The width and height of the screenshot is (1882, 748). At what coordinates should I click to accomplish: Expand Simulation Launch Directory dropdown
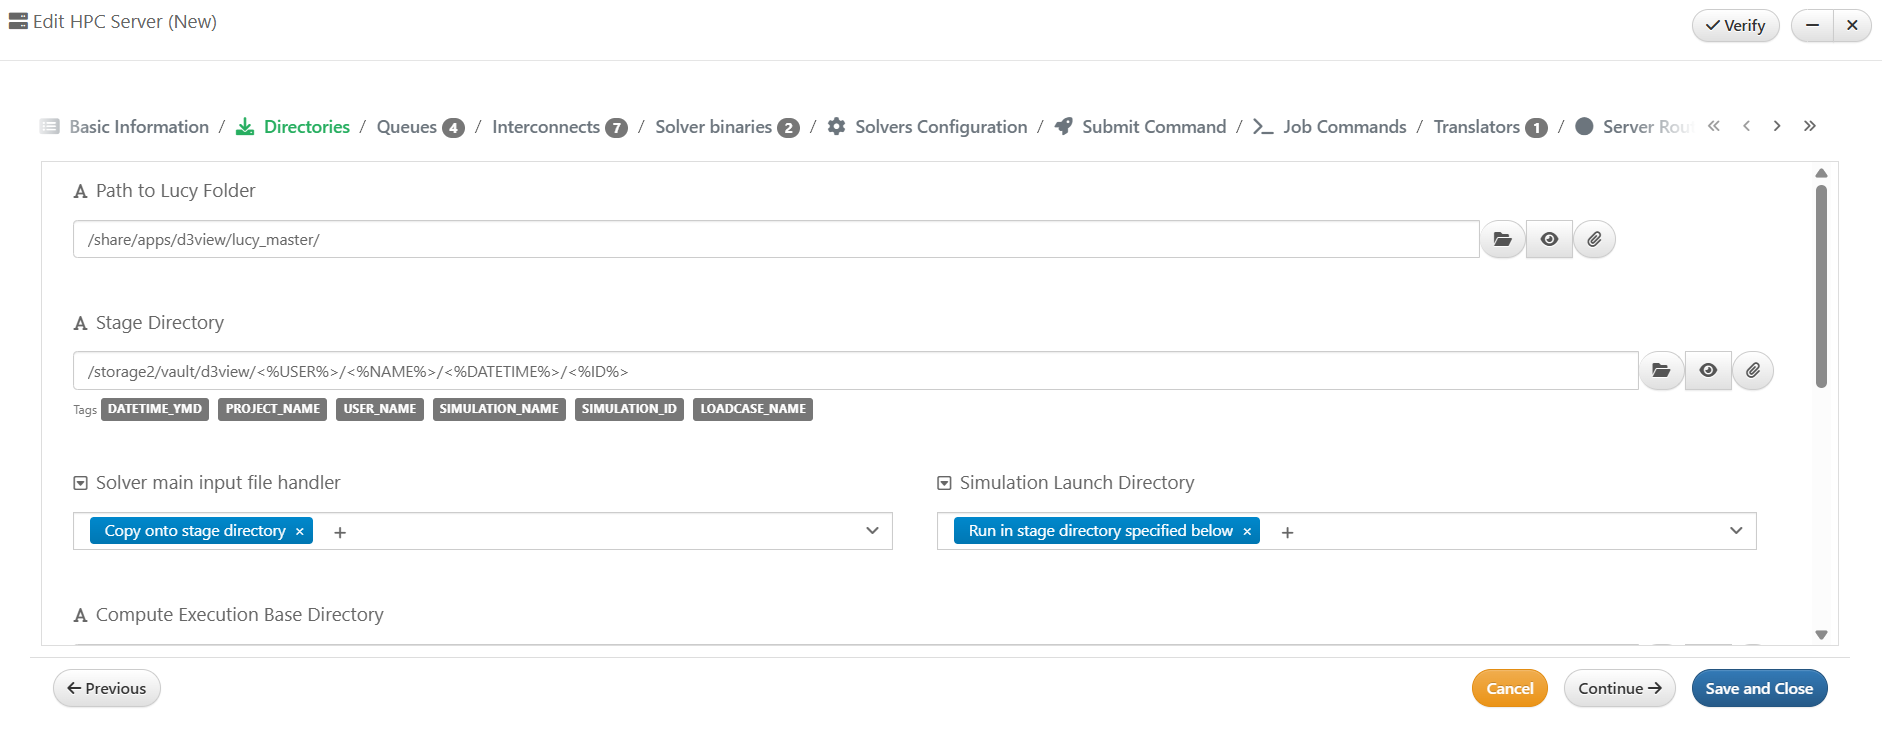pos(1736,531)
